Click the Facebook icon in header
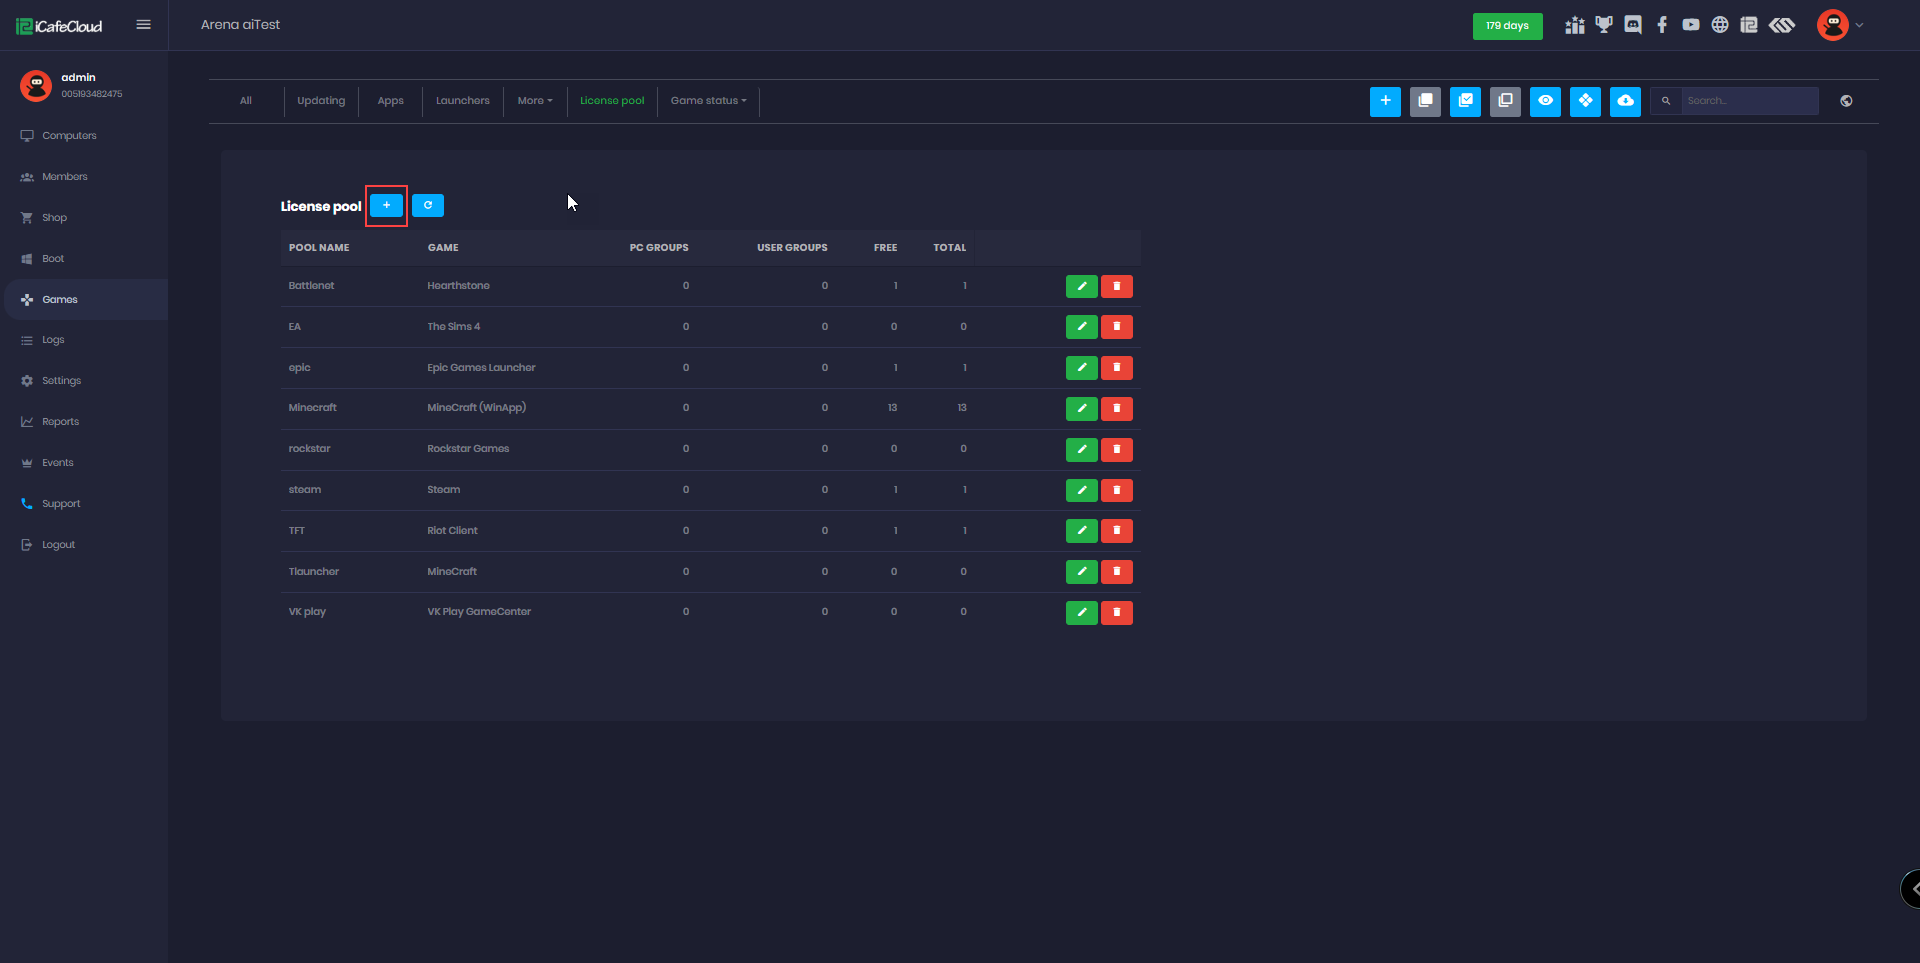Viewport: 1920px width, 963px height. (x=1662, y=25)
